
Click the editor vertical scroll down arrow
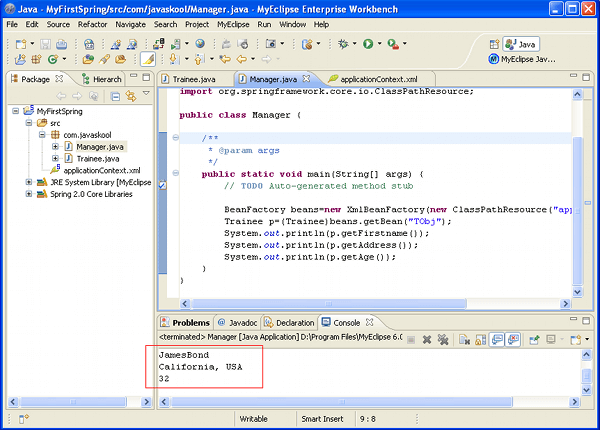pyautogui.click(x=577, y=292)
